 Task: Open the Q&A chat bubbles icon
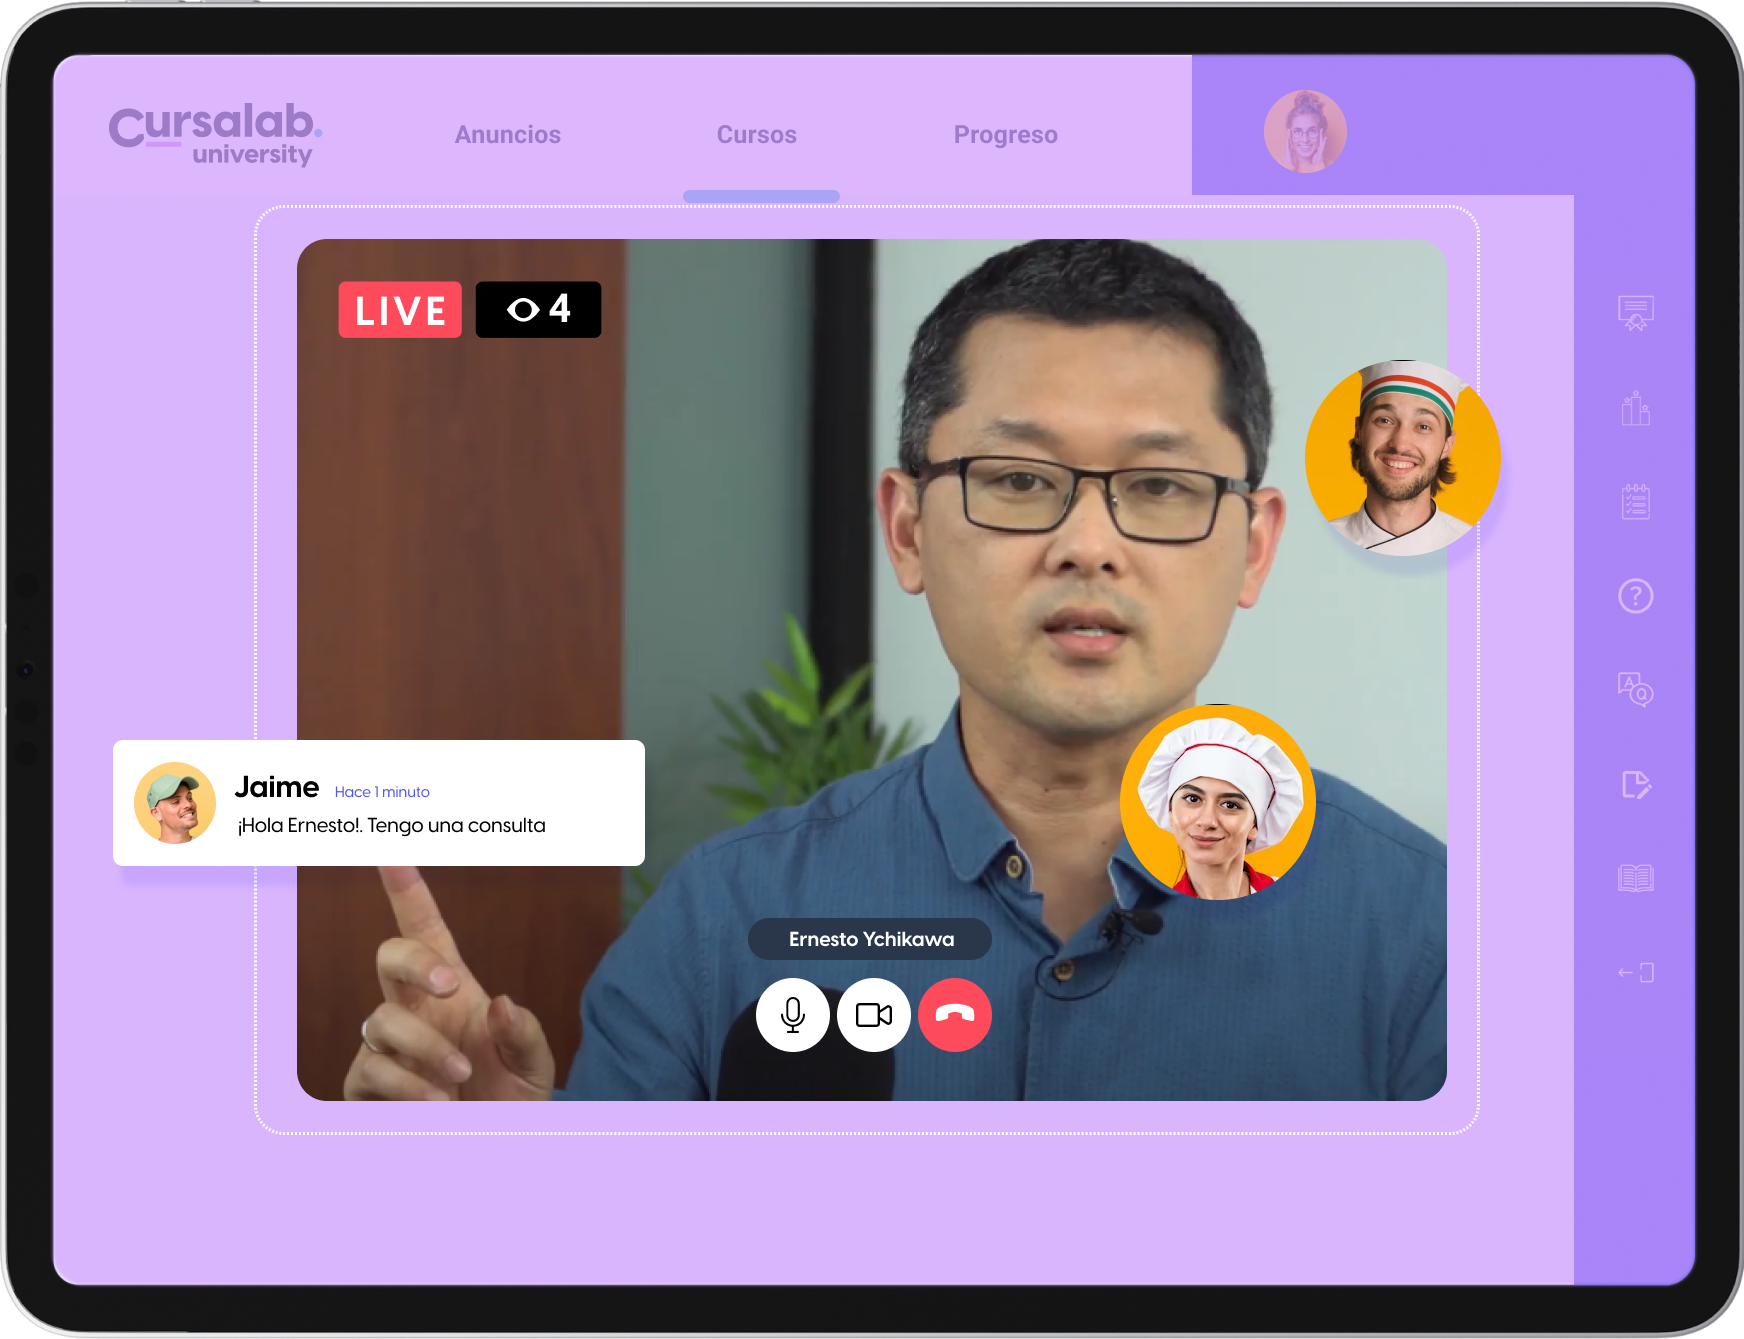(1635, 689)
